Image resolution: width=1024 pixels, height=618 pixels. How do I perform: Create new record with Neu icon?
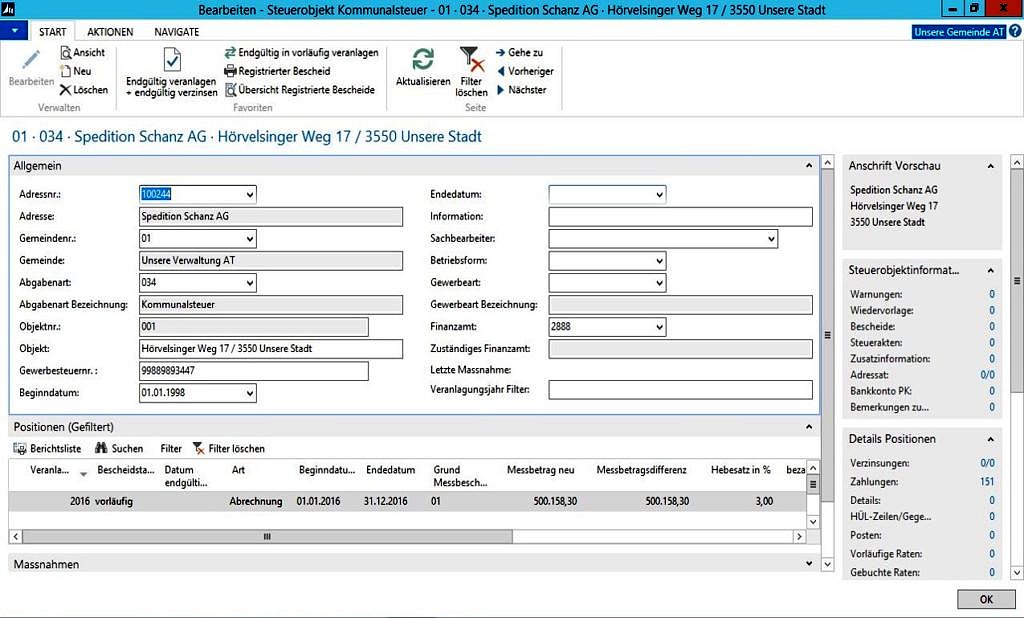click(x=66, y=71)
